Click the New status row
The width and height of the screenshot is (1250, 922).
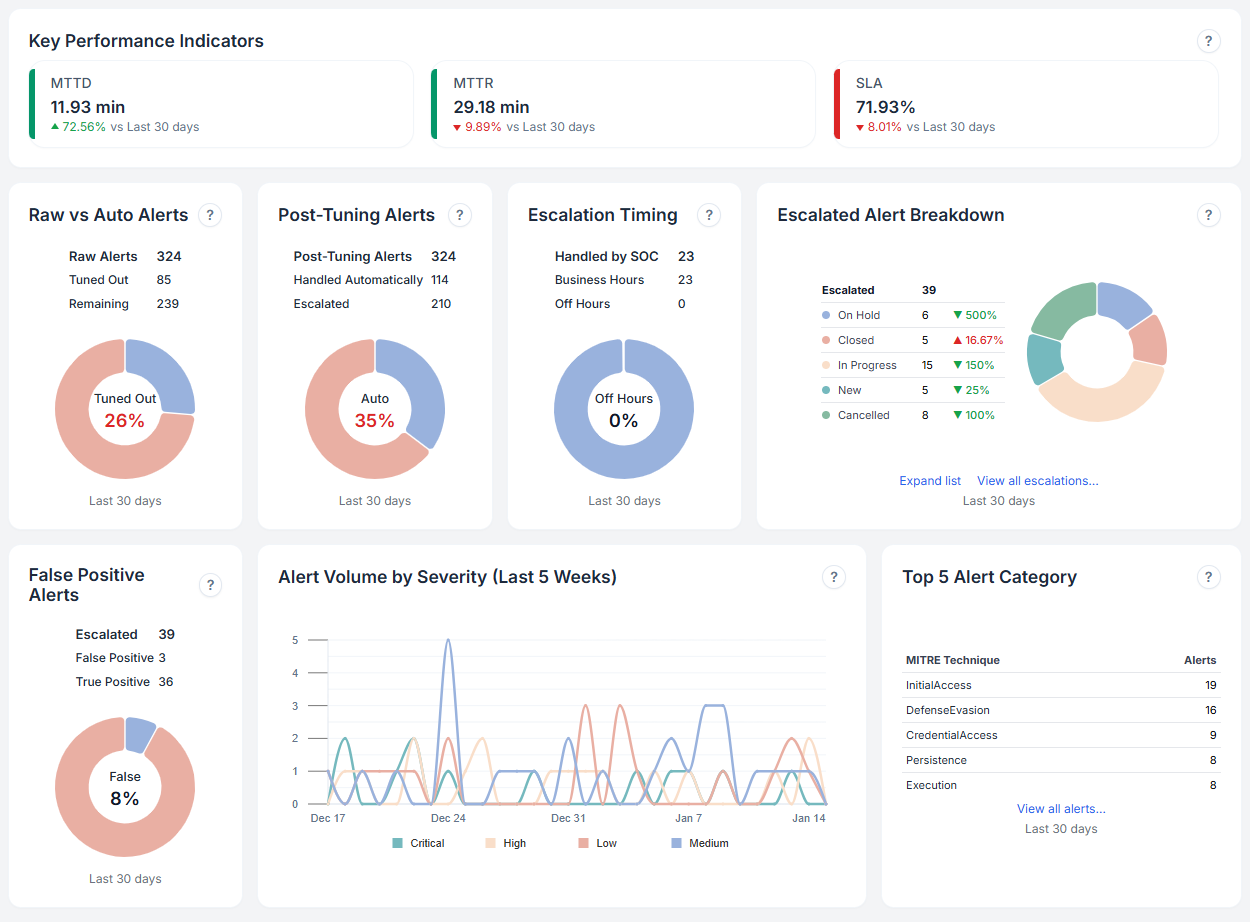tap(913, 390)
